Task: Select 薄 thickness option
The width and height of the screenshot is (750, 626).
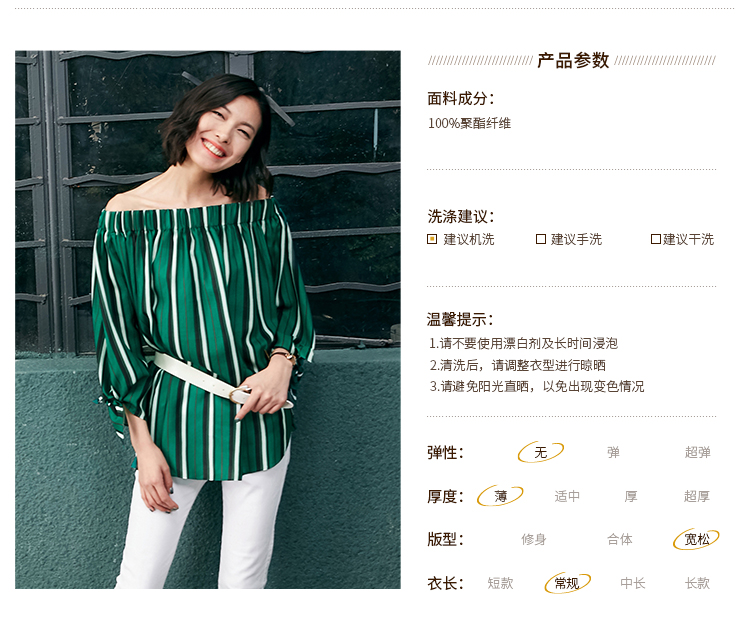Action: [x=500, y=496]
